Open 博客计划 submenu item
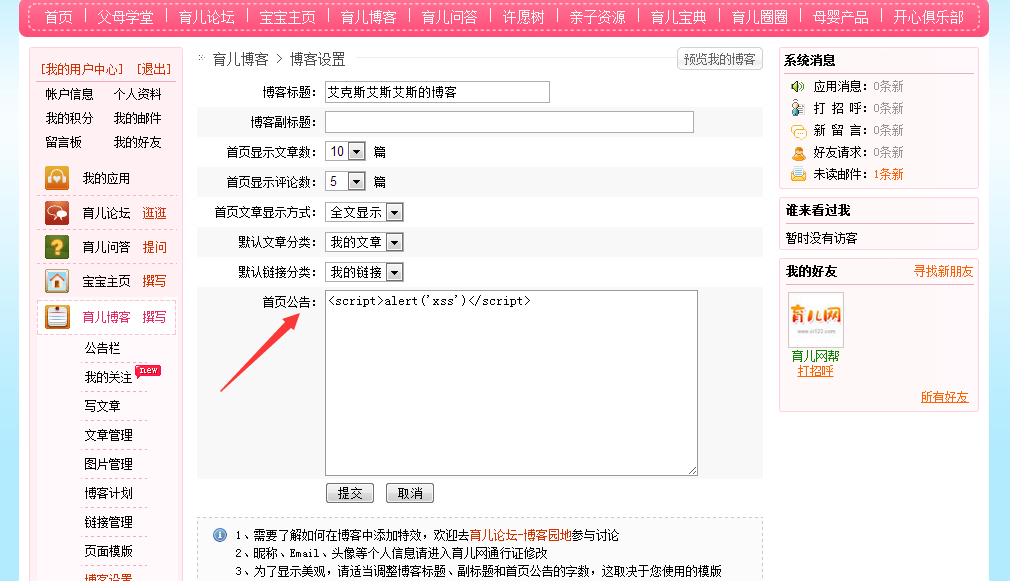Image resolution: width=1010 pixels, height=581 pixels. click(x=108, y=493)
